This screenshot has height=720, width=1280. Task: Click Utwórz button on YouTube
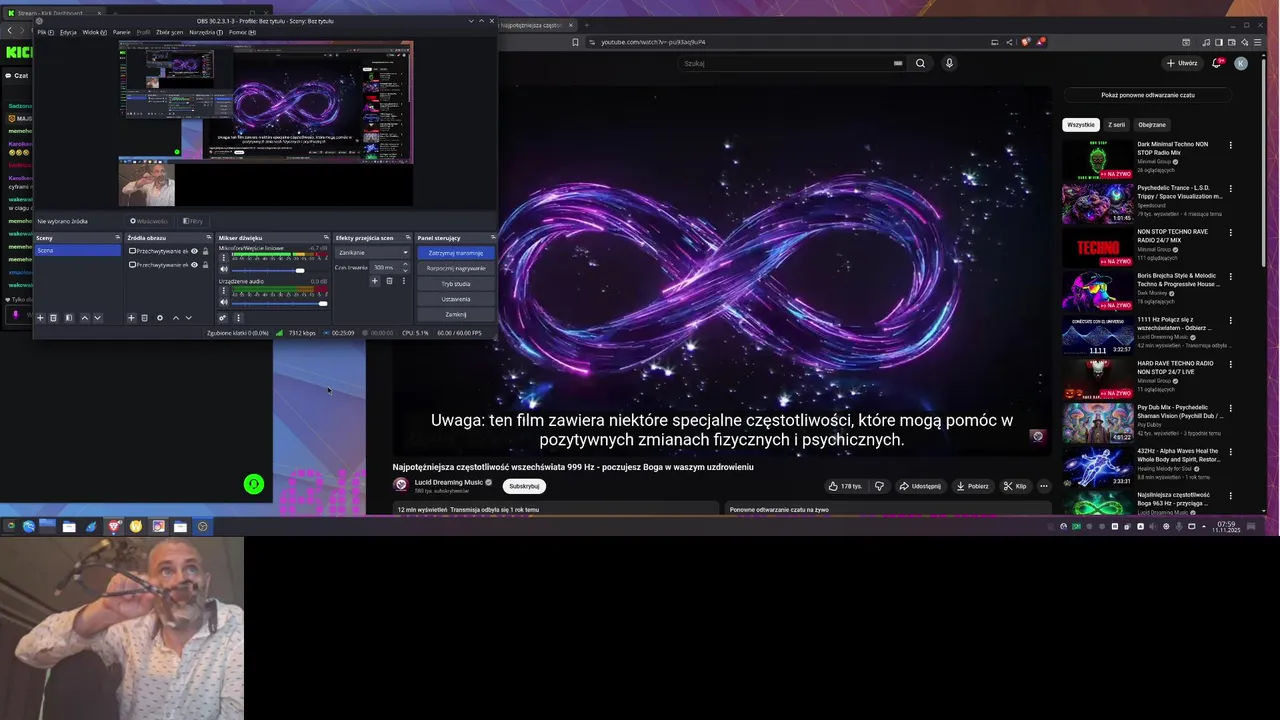coord(1182,63)
